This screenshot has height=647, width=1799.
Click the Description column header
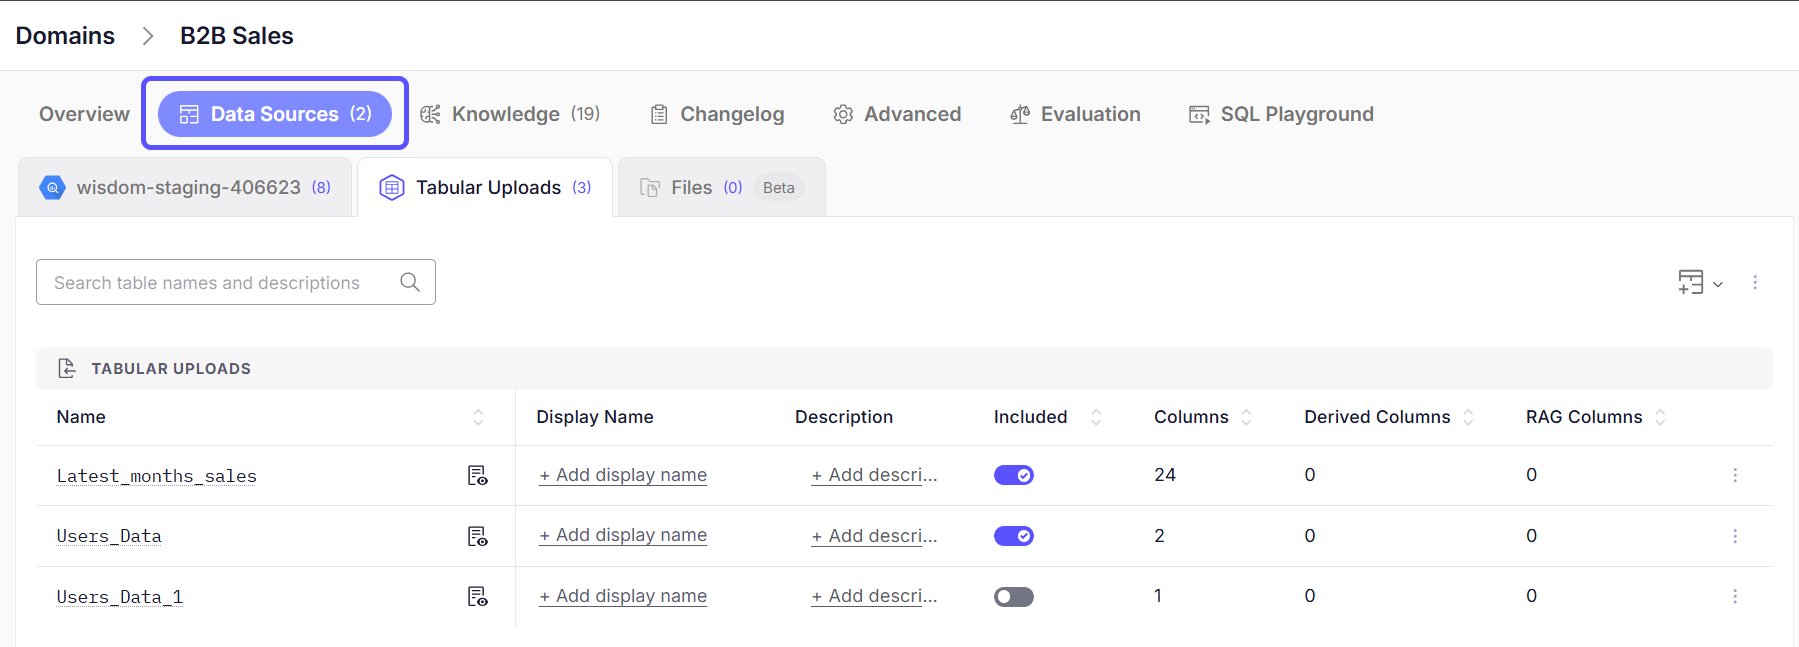coord(844,417)
